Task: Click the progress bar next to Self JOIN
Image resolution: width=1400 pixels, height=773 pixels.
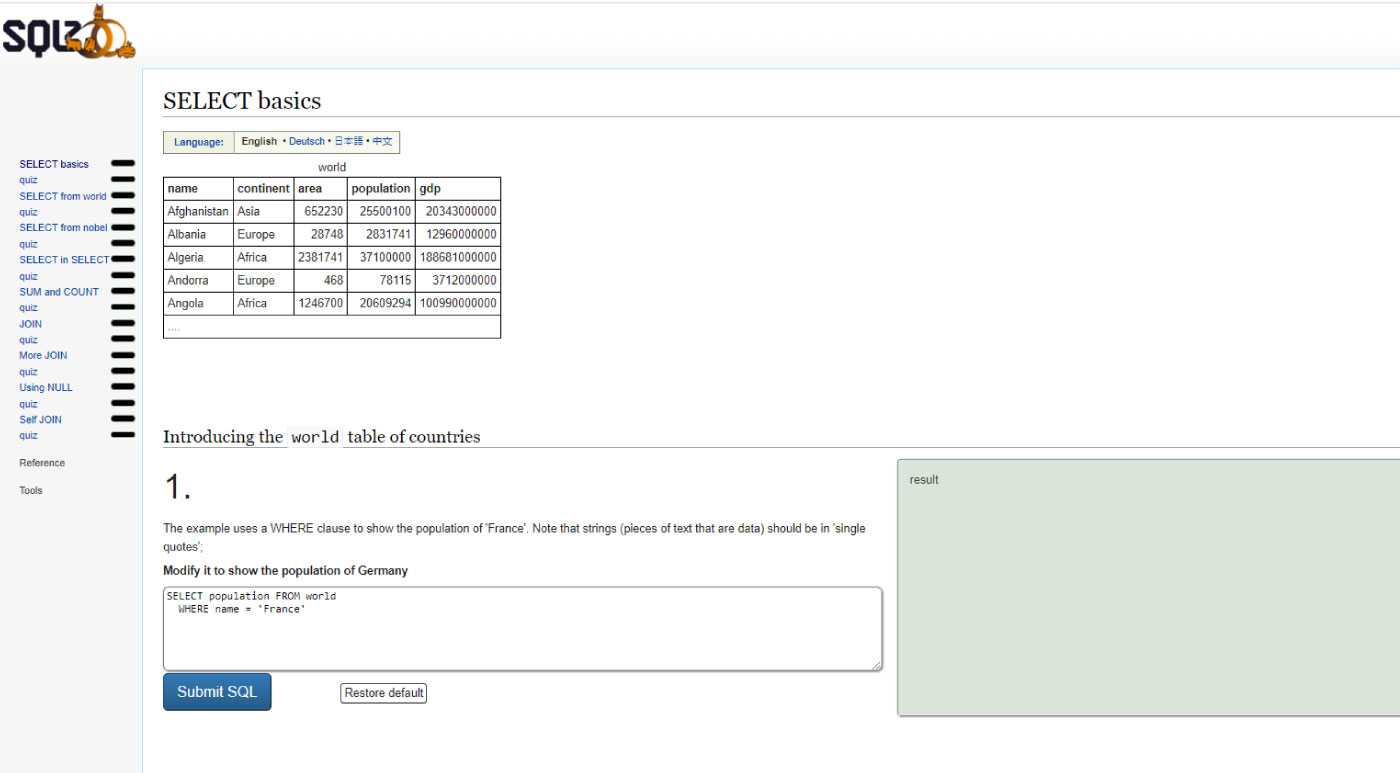Action: pyautogui.click(x=122, y=419)
